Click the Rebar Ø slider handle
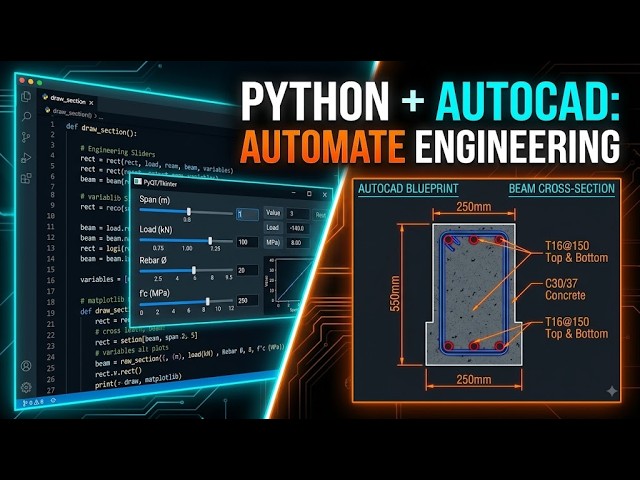Image resolution: width=640 pixels, height=480 pixels. click(x=194, y=270)
